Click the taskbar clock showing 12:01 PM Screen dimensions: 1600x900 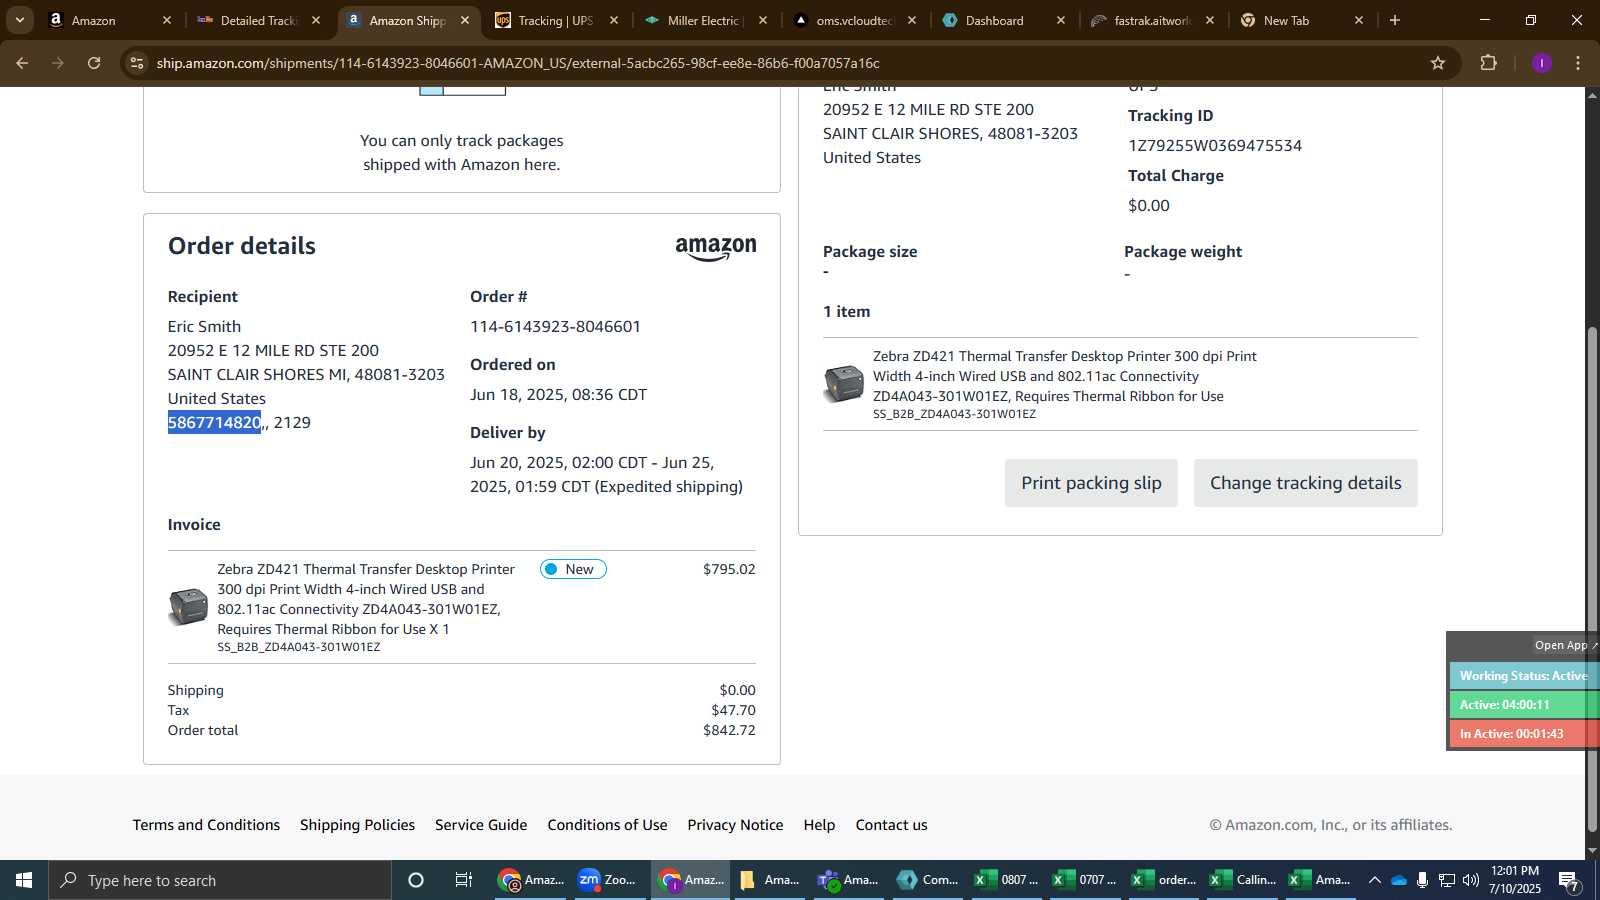[1515, 880]
